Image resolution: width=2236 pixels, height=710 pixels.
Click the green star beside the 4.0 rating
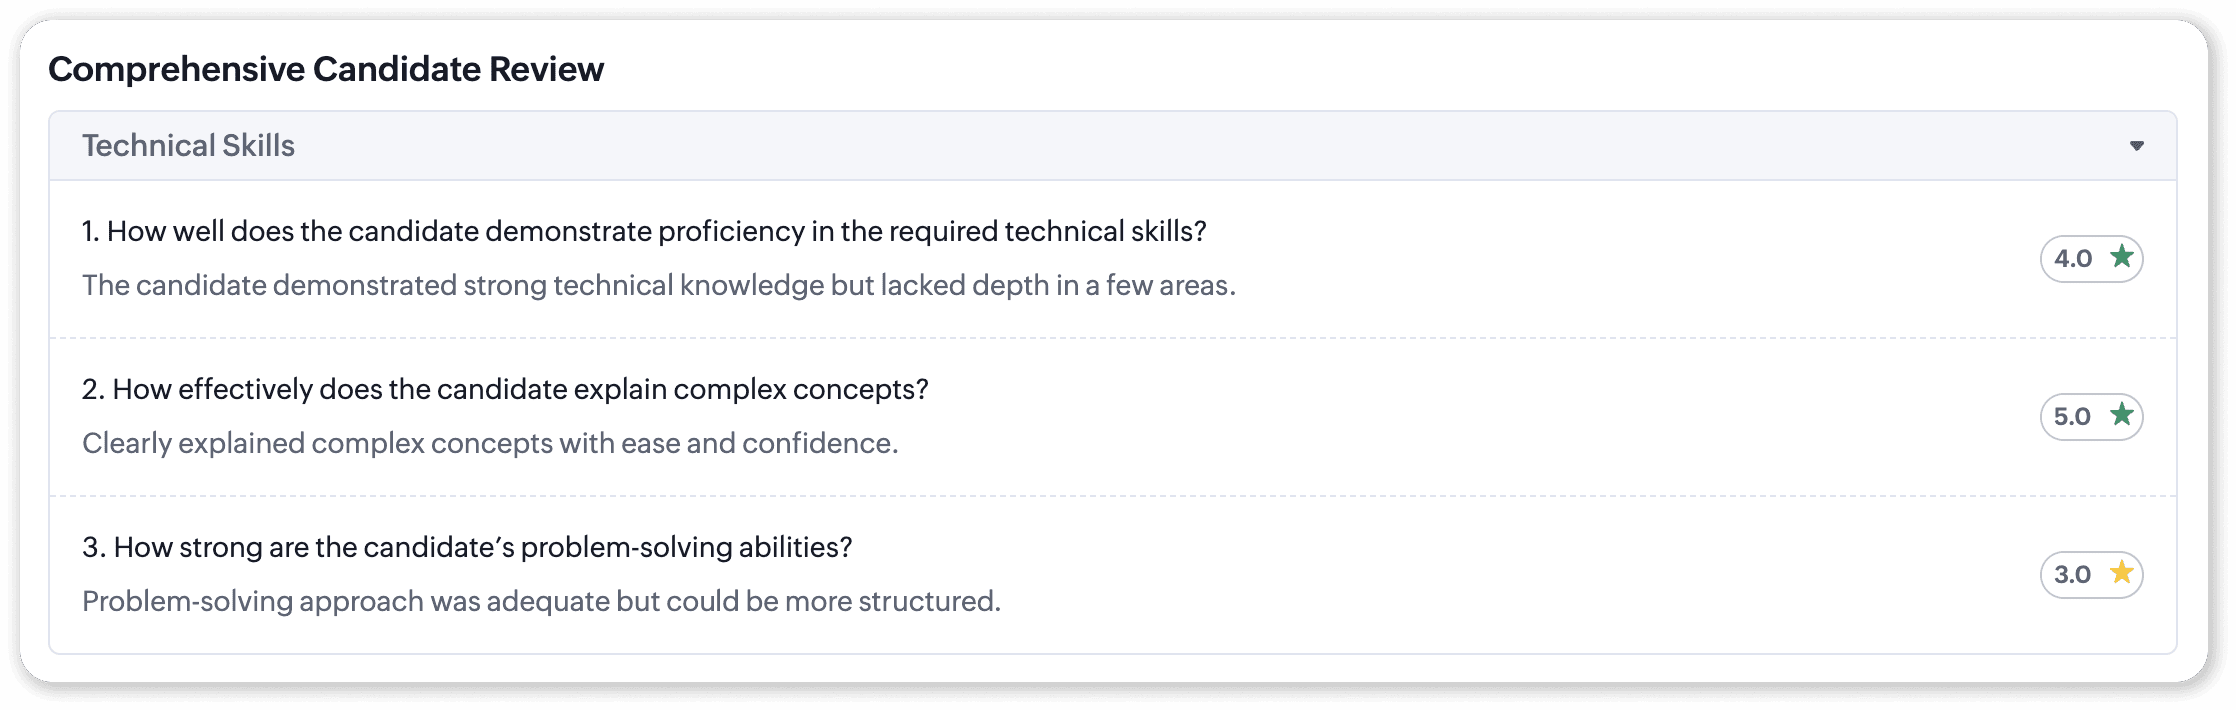click(x=2121, y=257)
